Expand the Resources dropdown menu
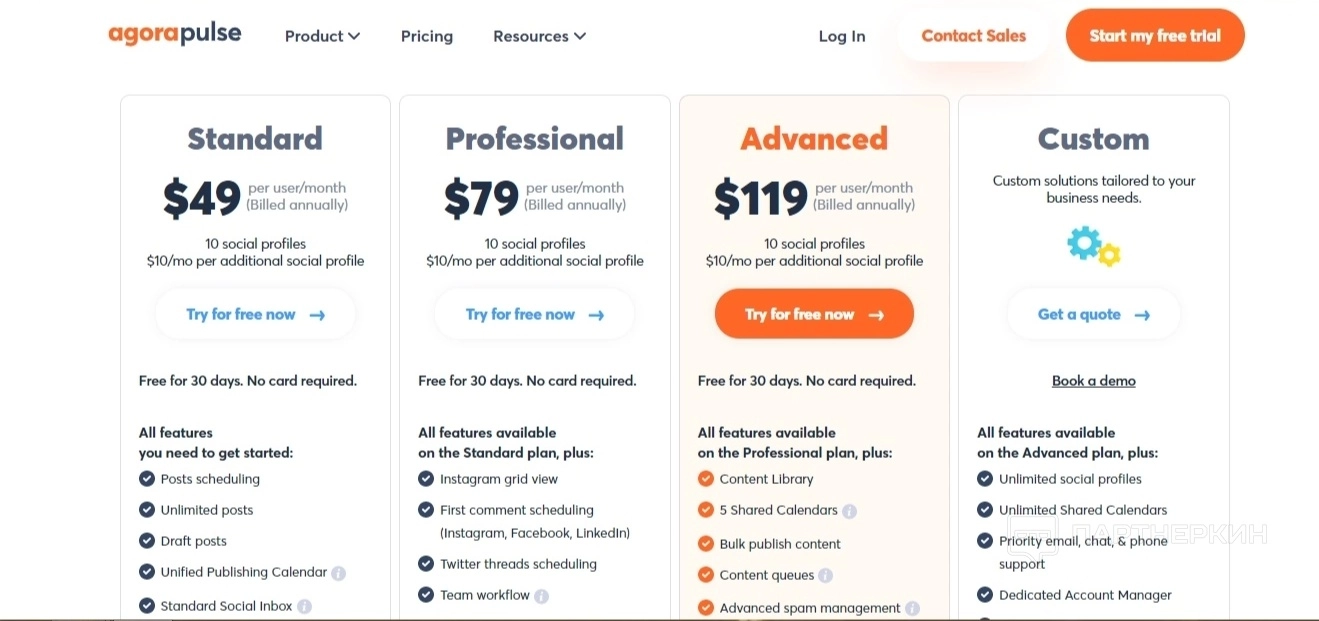 pyautogui.click(x=539, y=36)
